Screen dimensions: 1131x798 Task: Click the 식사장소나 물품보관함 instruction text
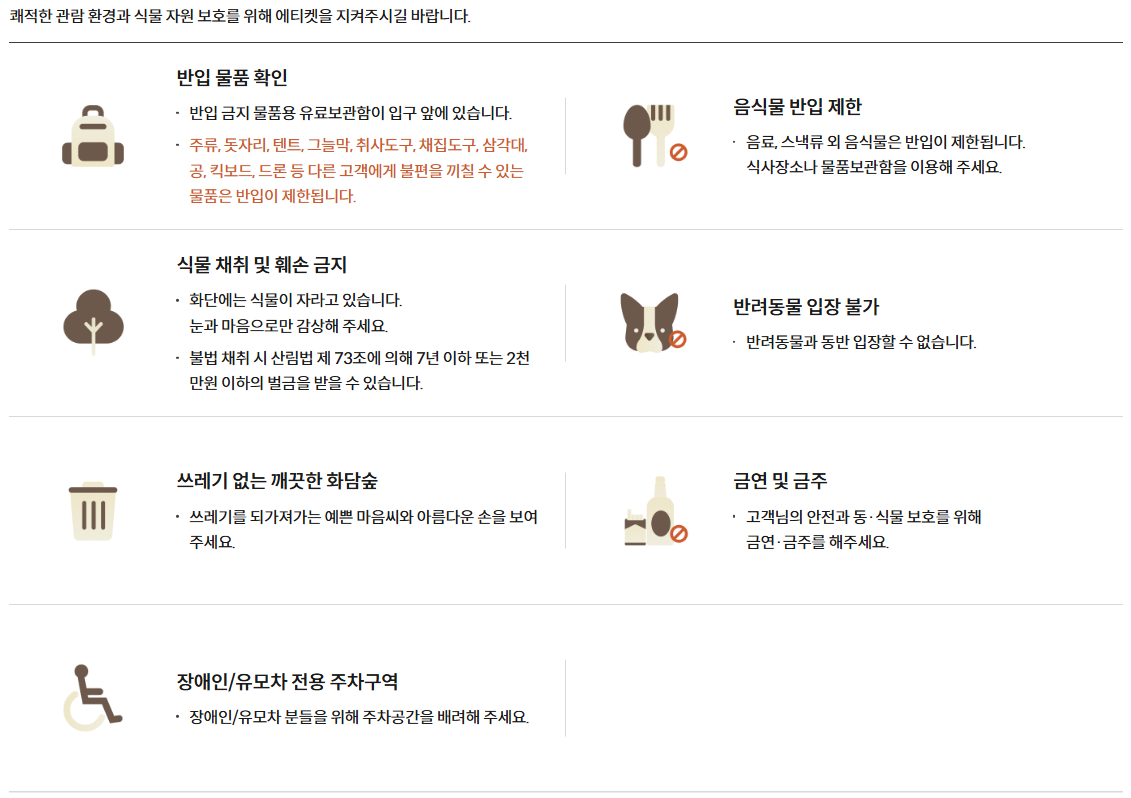tap(873, 167)
